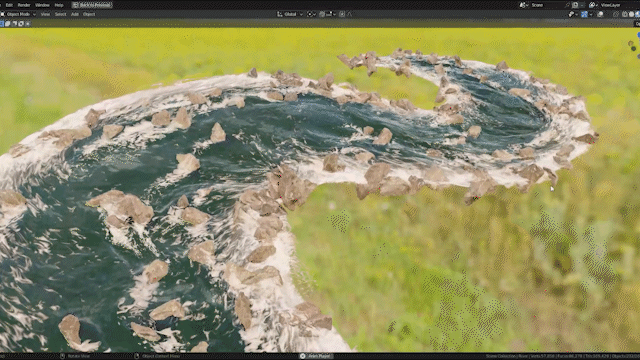Click the Anim Player status indicator

[316, 356]
